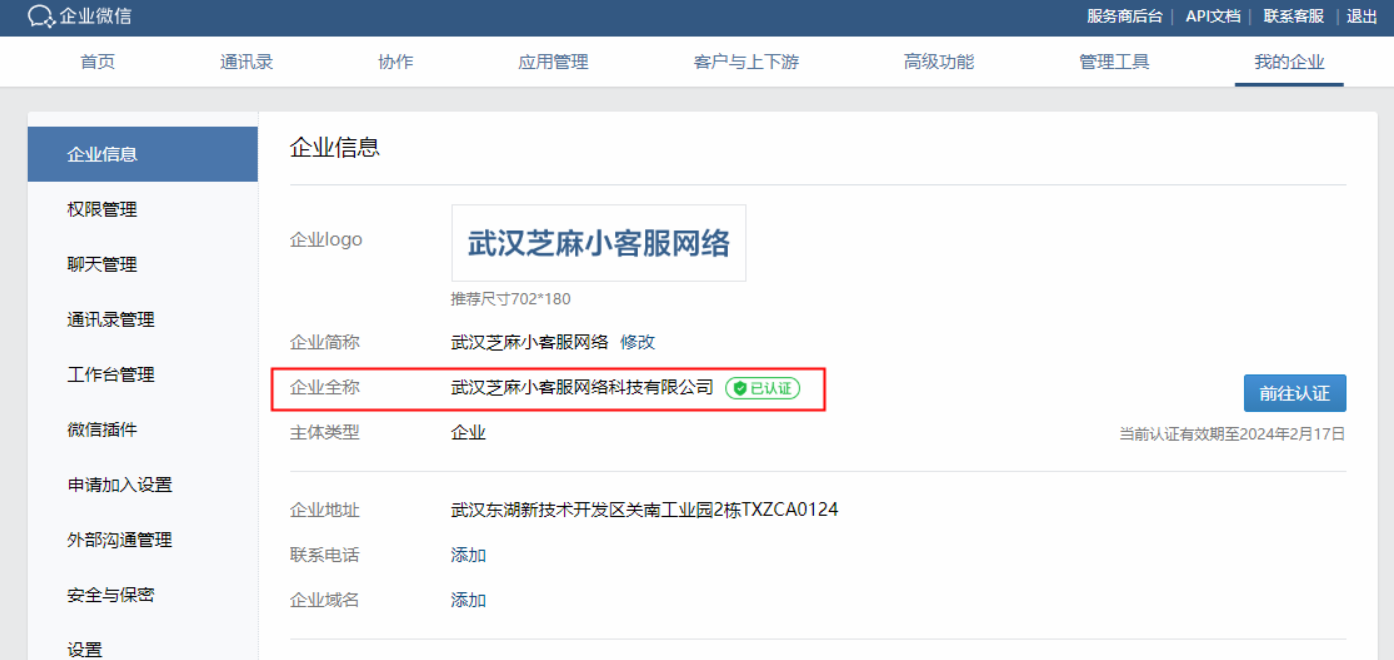Click 添加 next to 联系电话

(x=468, y=555)
